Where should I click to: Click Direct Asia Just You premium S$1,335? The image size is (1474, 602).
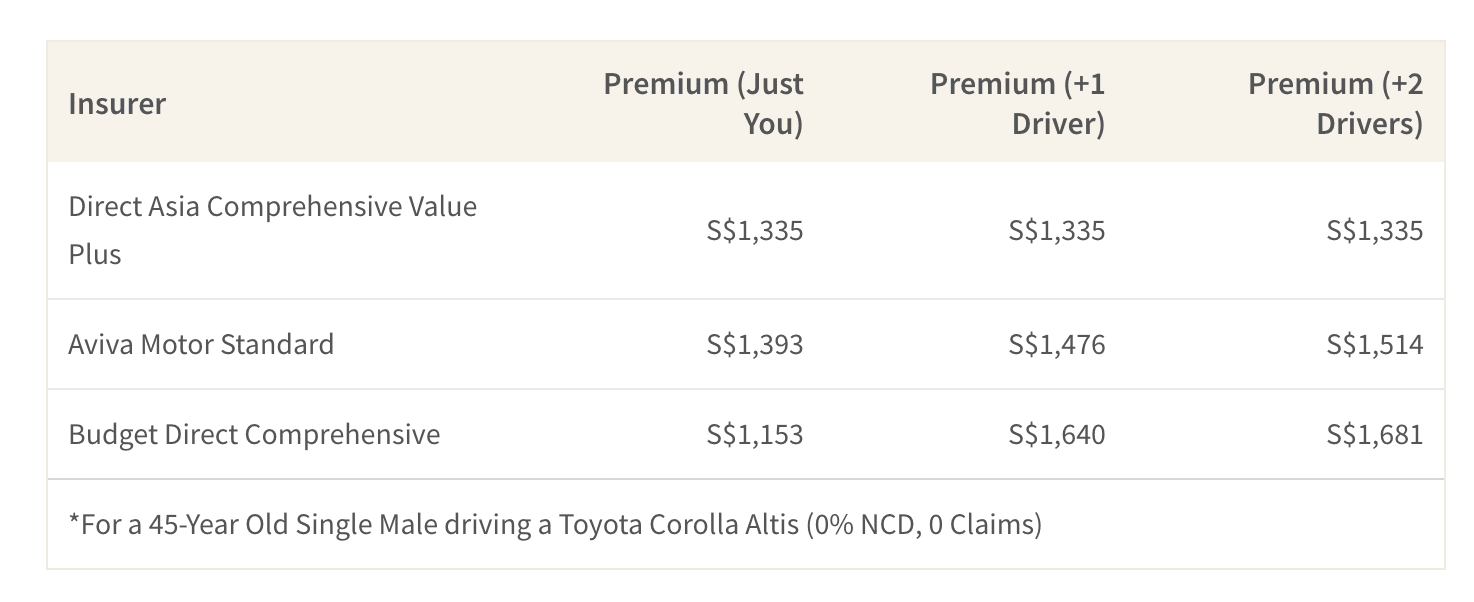tap(755, 231)
